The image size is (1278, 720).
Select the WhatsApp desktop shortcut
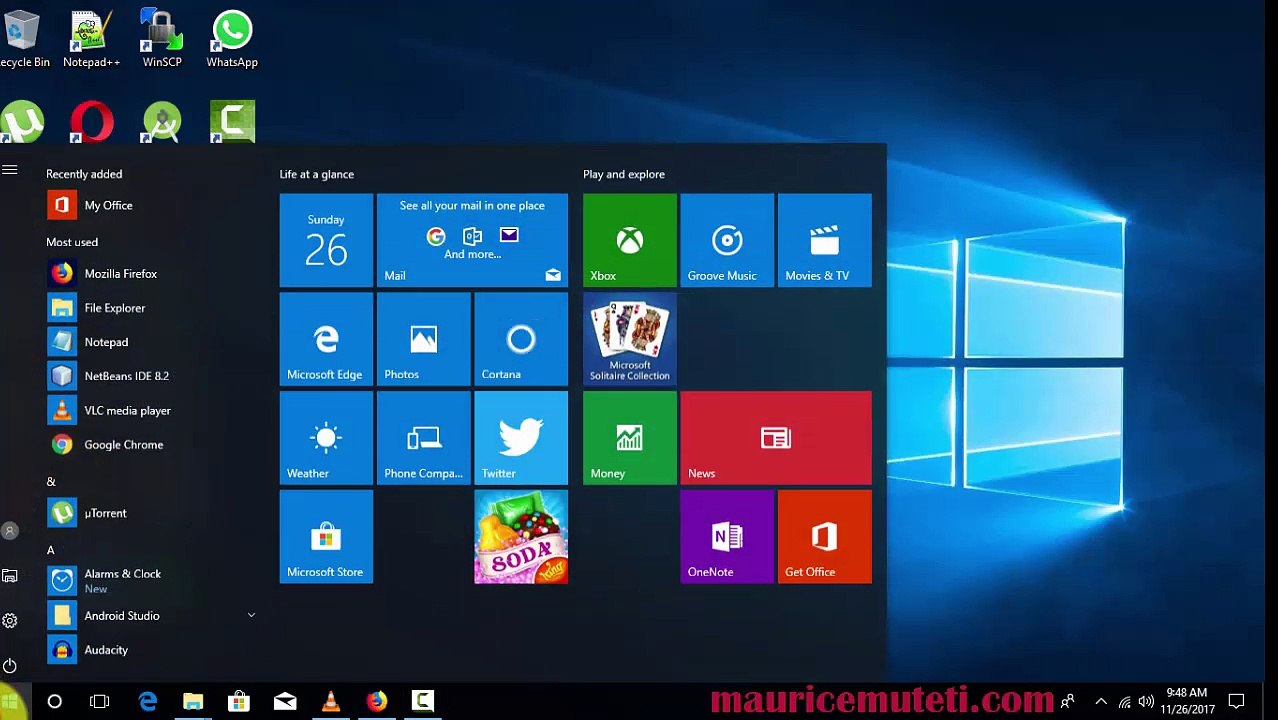point(232,40)
